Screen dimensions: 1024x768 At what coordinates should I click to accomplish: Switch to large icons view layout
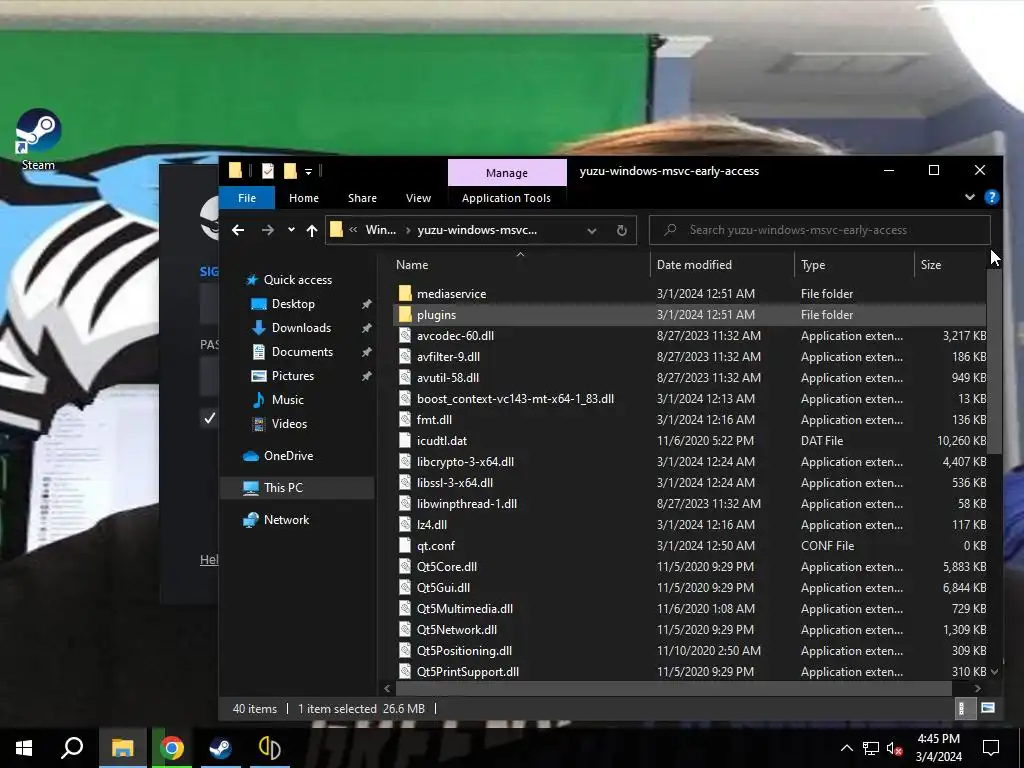(x=987, y=709)
